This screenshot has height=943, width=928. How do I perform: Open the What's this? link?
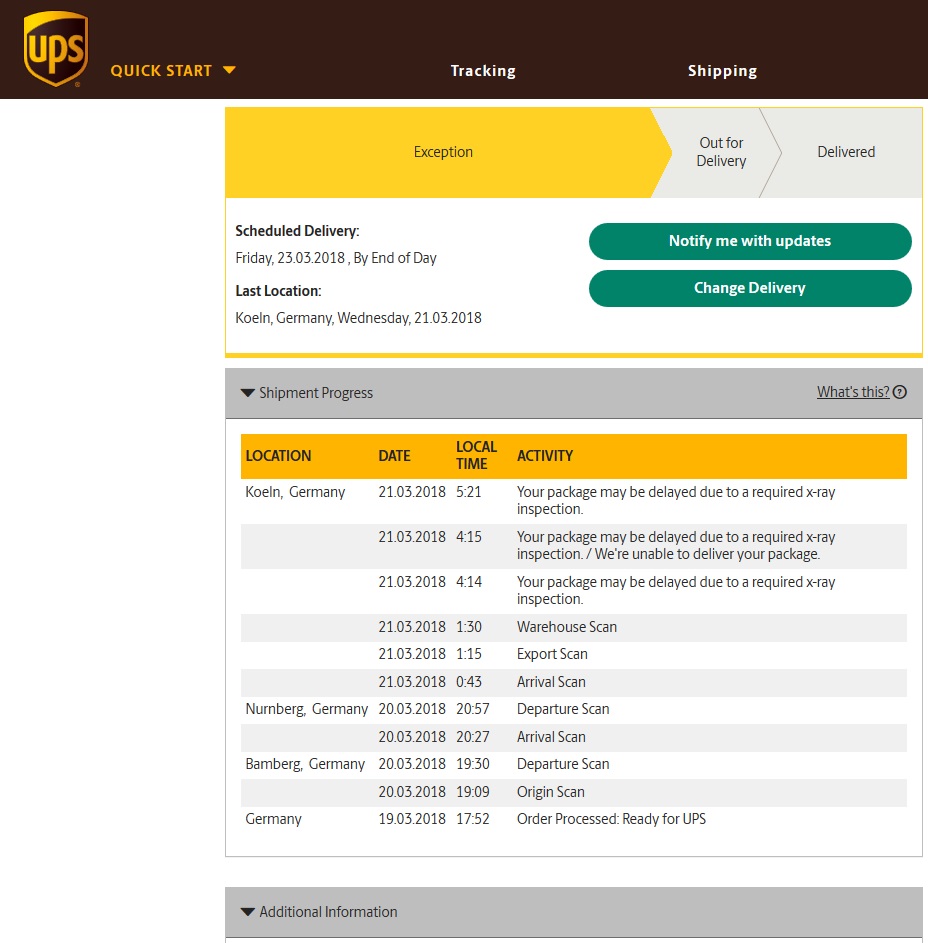tap(853, 392)
